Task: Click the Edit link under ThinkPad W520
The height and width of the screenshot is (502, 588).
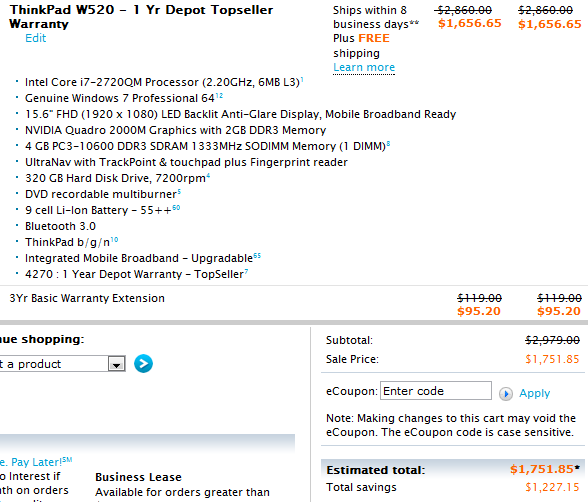Action: coord(36,38)
